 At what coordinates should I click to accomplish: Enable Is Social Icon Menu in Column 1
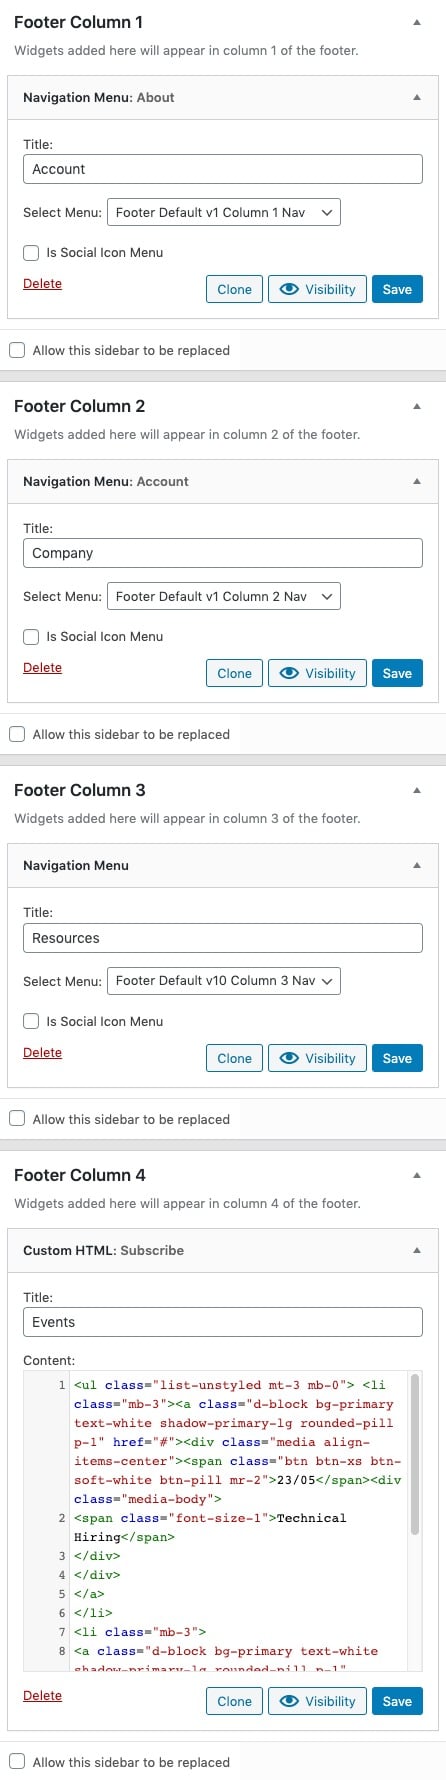(31, 253)
